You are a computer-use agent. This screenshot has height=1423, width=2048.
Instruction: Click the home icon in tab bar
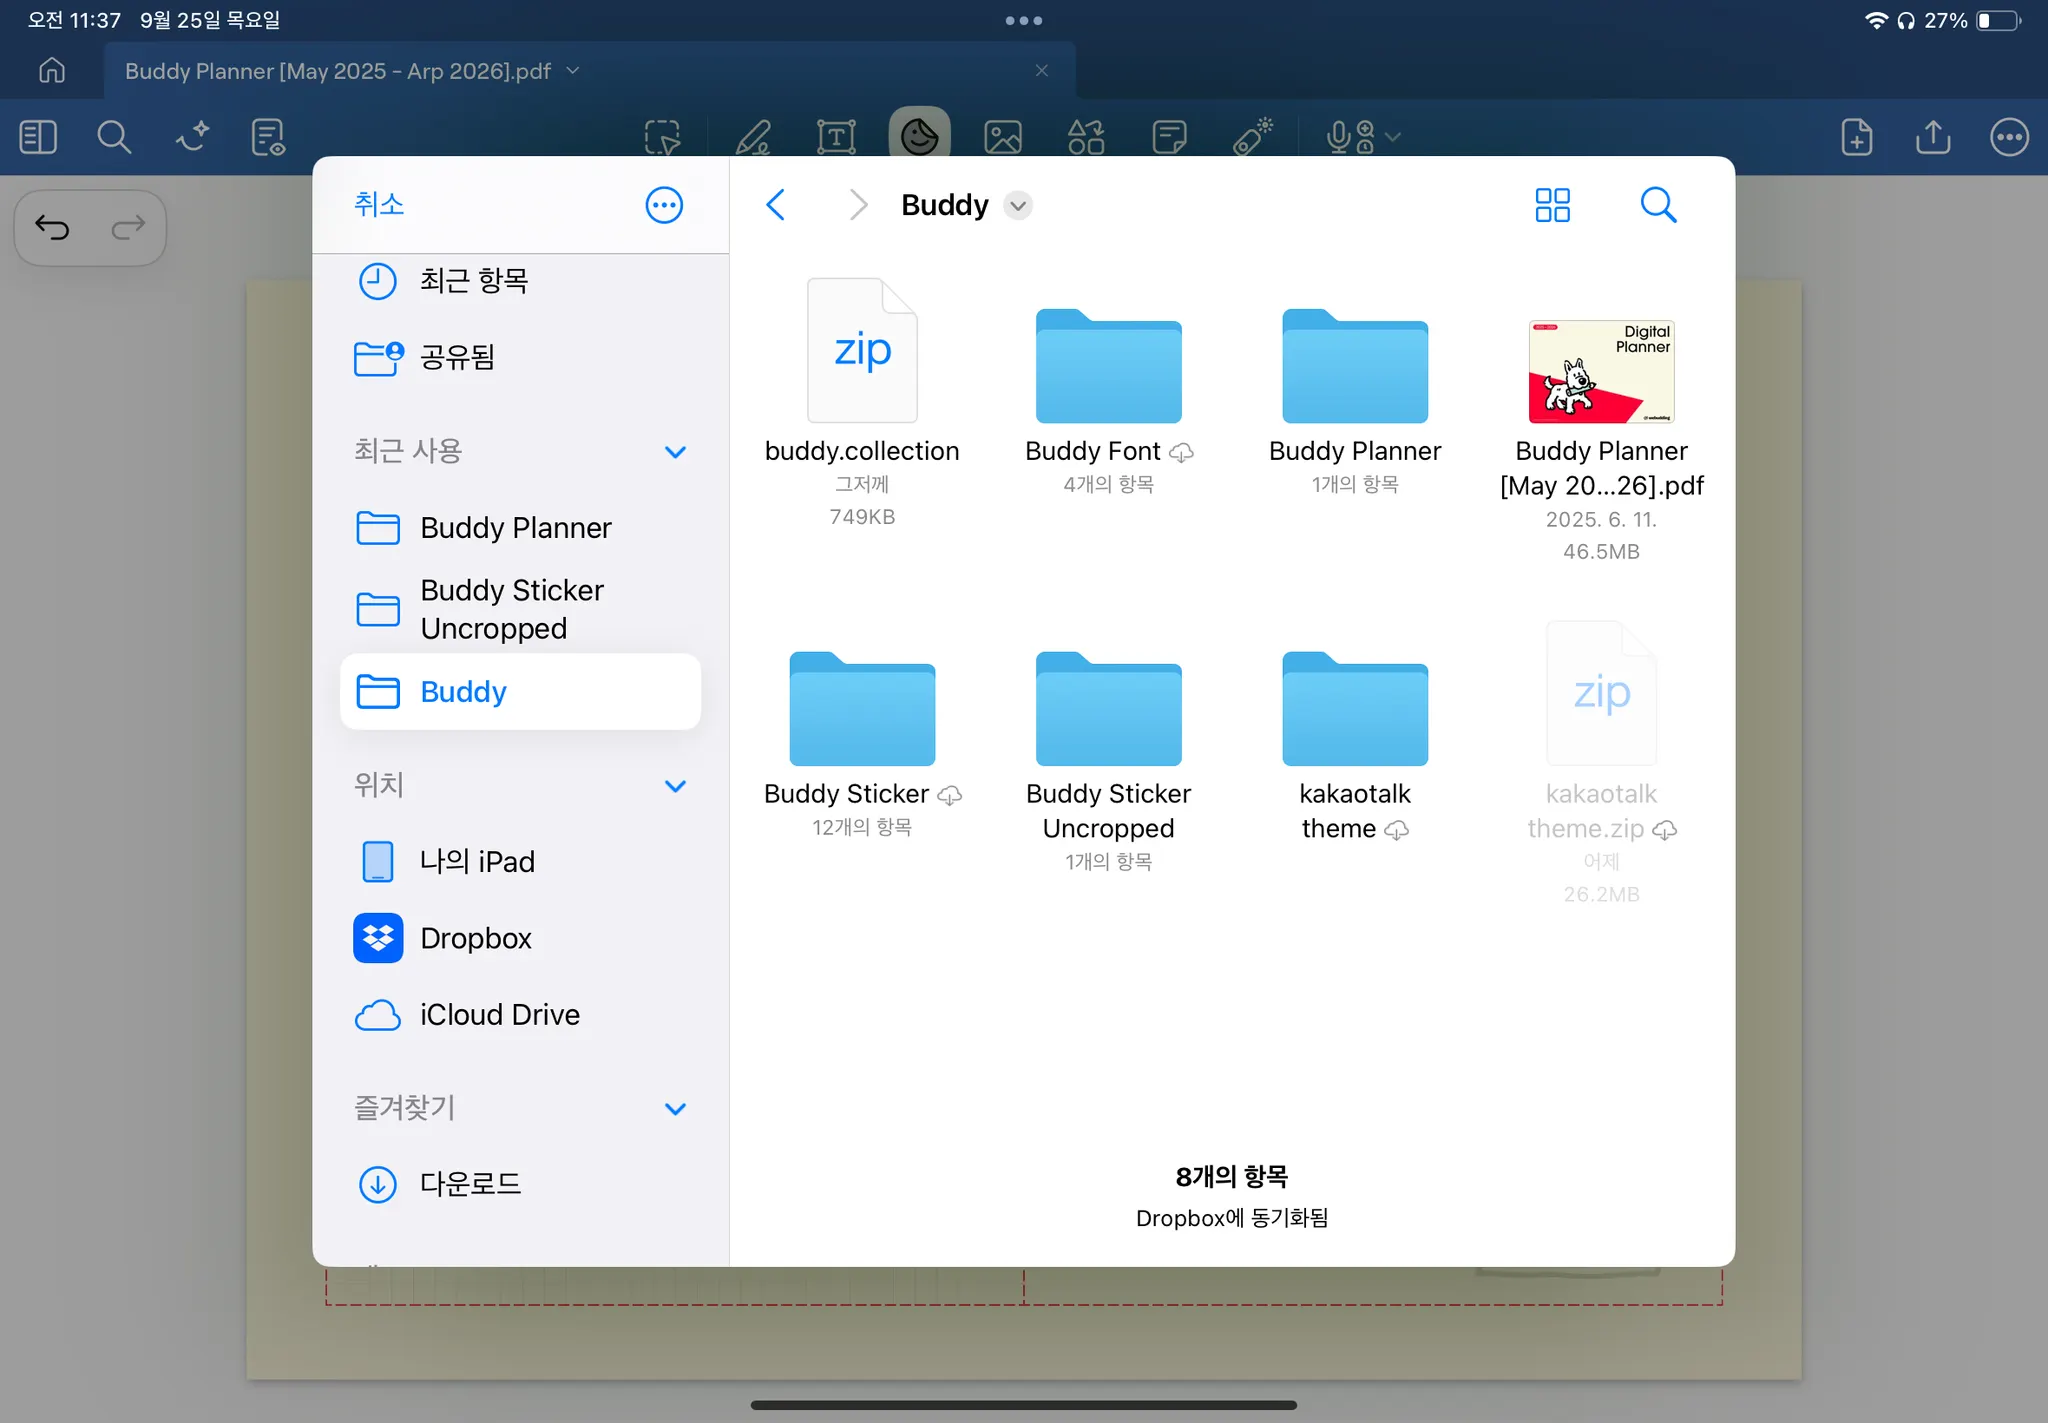click(52, 70)
